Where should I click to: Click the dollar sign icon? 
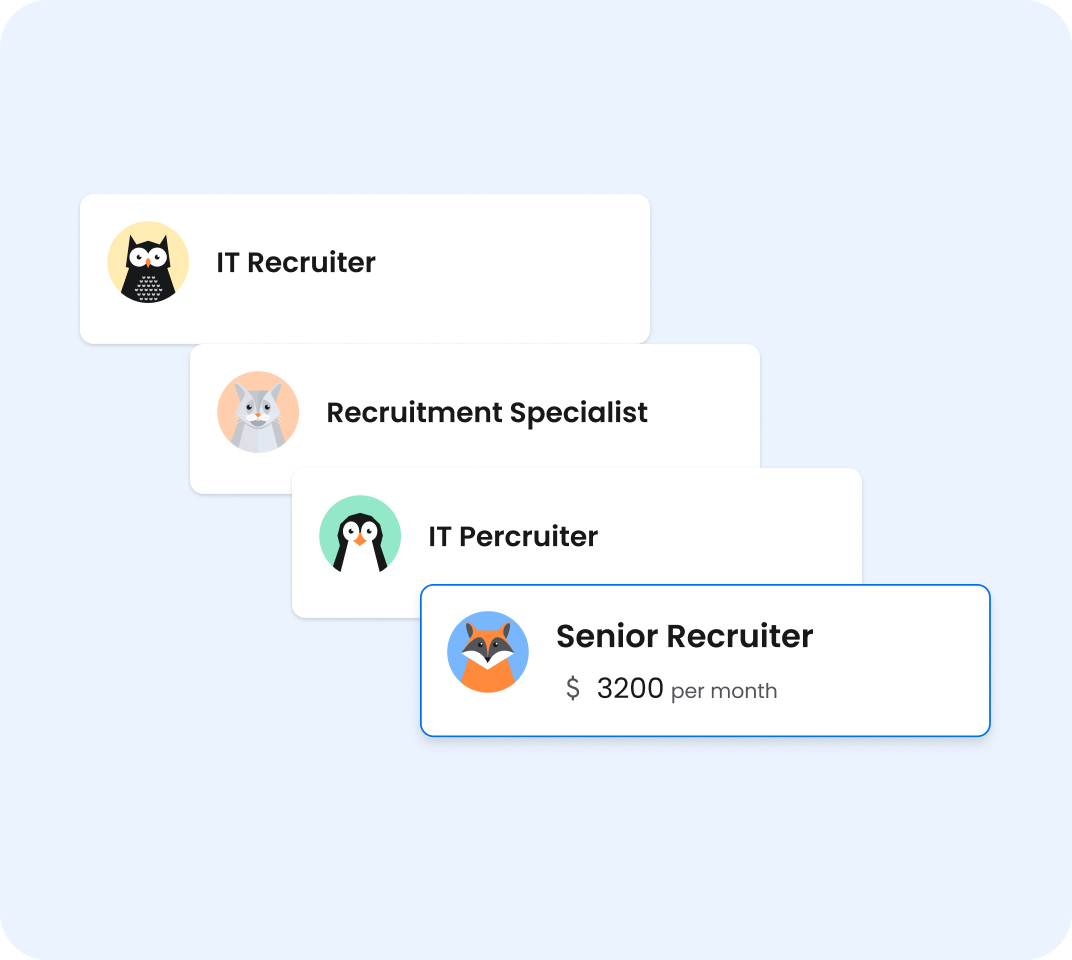[573, 689]
